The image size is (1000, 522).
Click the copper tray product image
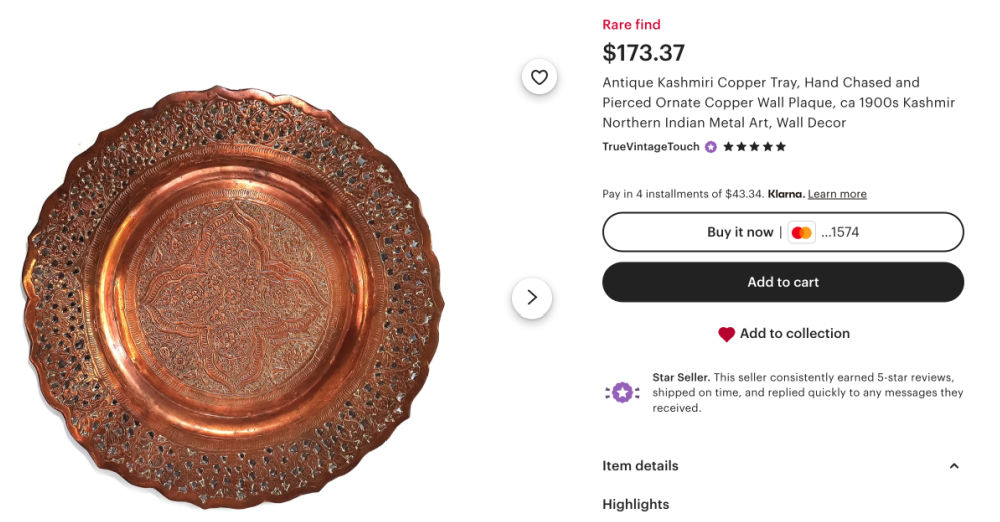232,297
